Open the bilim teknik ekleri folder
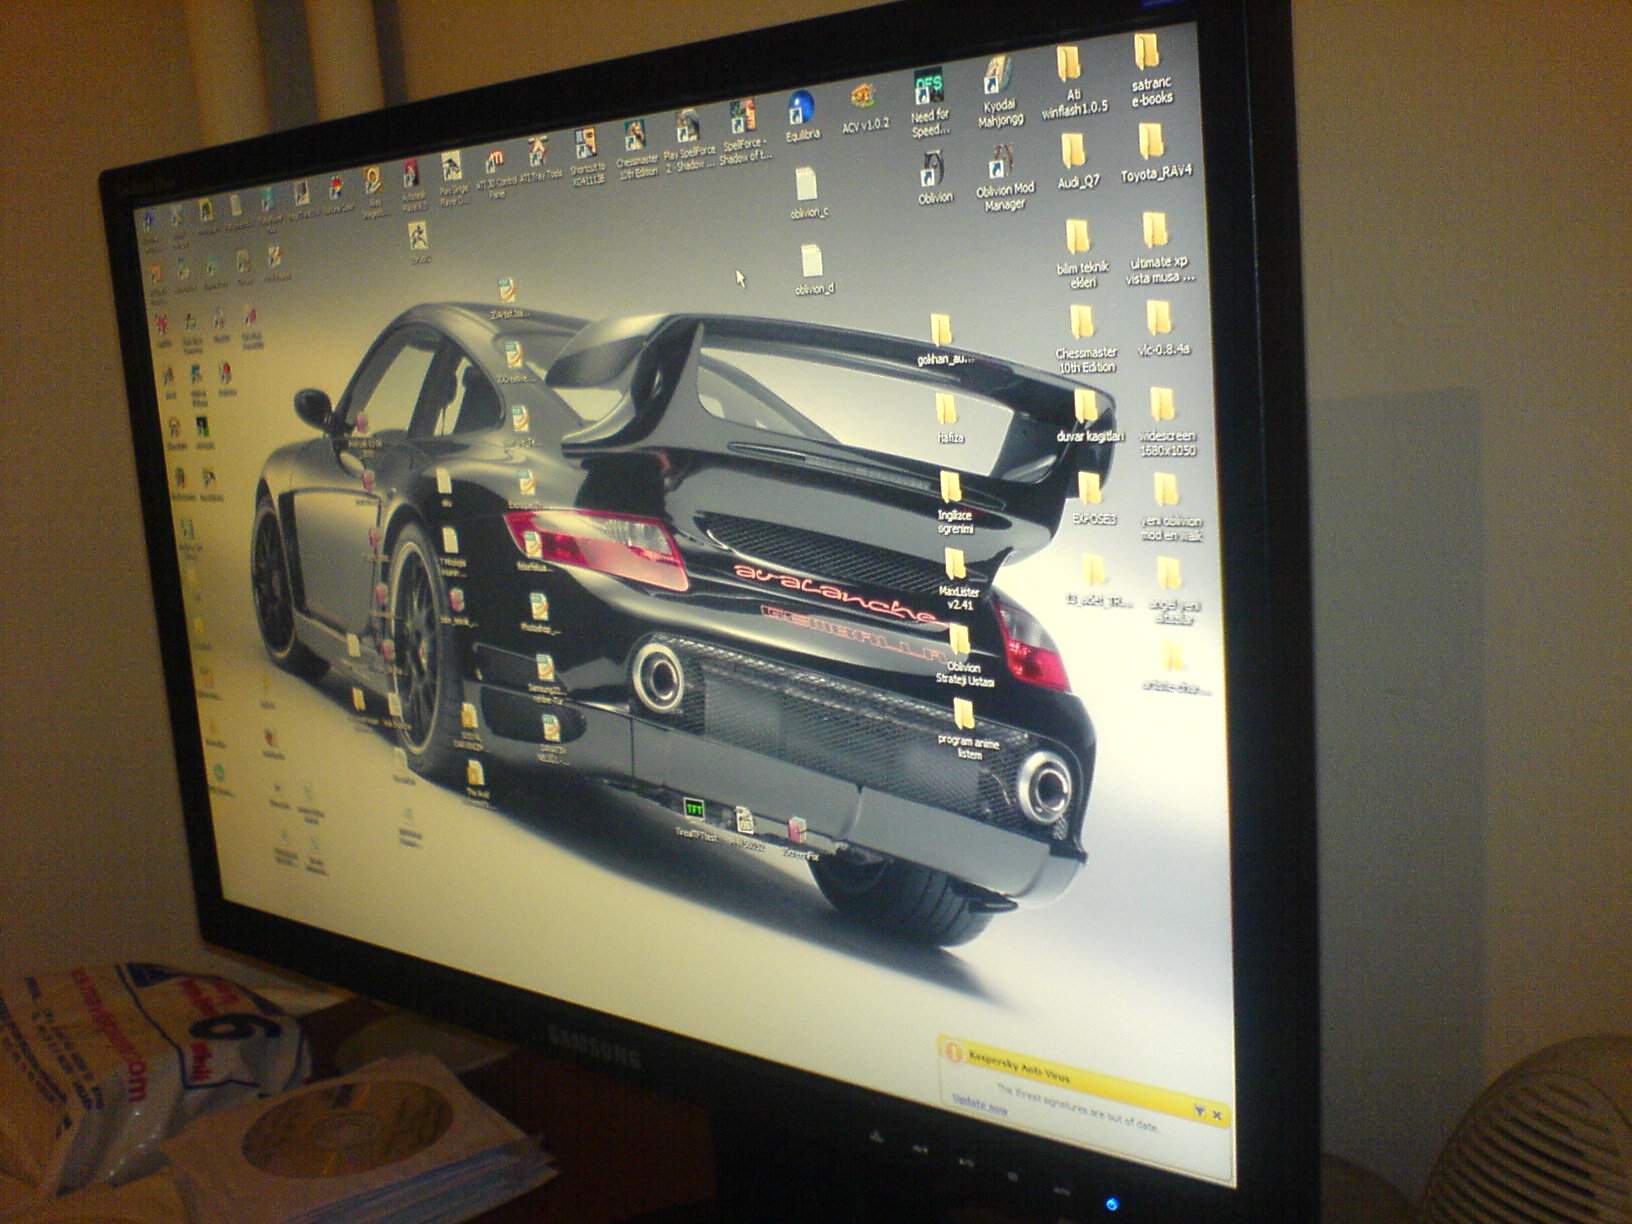 pyautogui.click(x=1080, y=253)
